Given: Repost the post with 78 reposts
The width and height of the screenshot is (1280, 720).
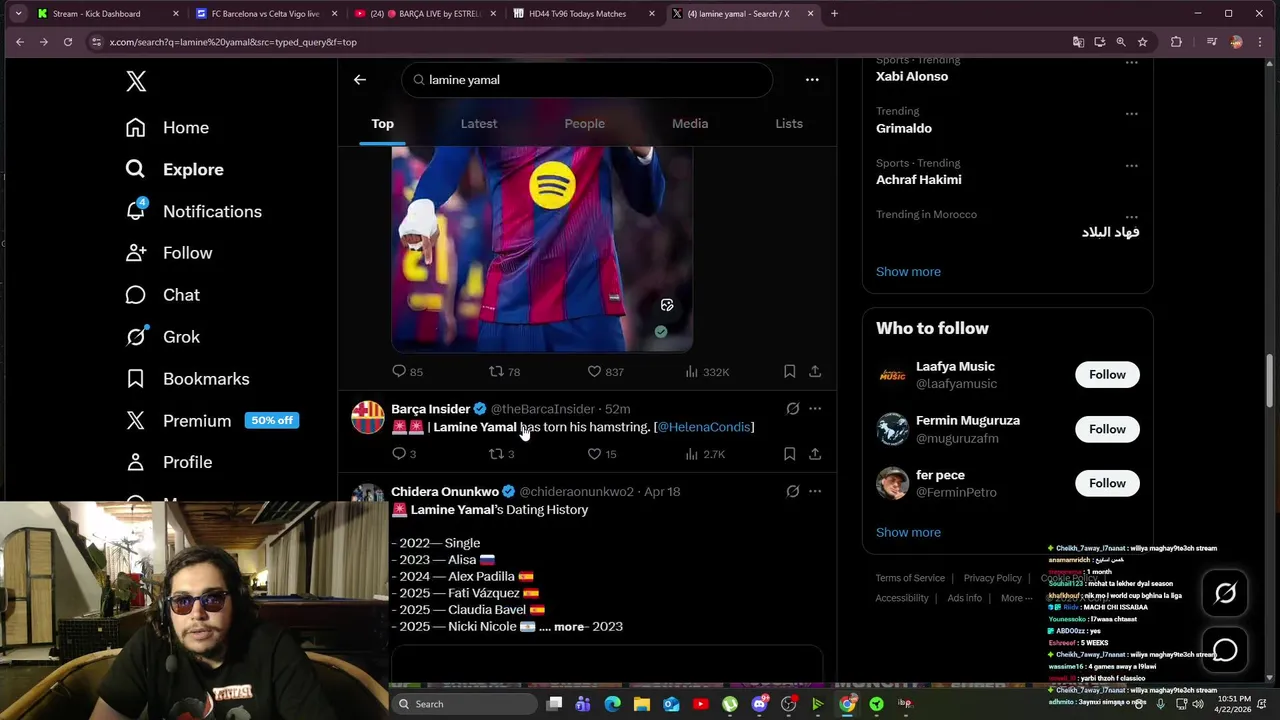Looking at the screenshot, I should (504, 372).
